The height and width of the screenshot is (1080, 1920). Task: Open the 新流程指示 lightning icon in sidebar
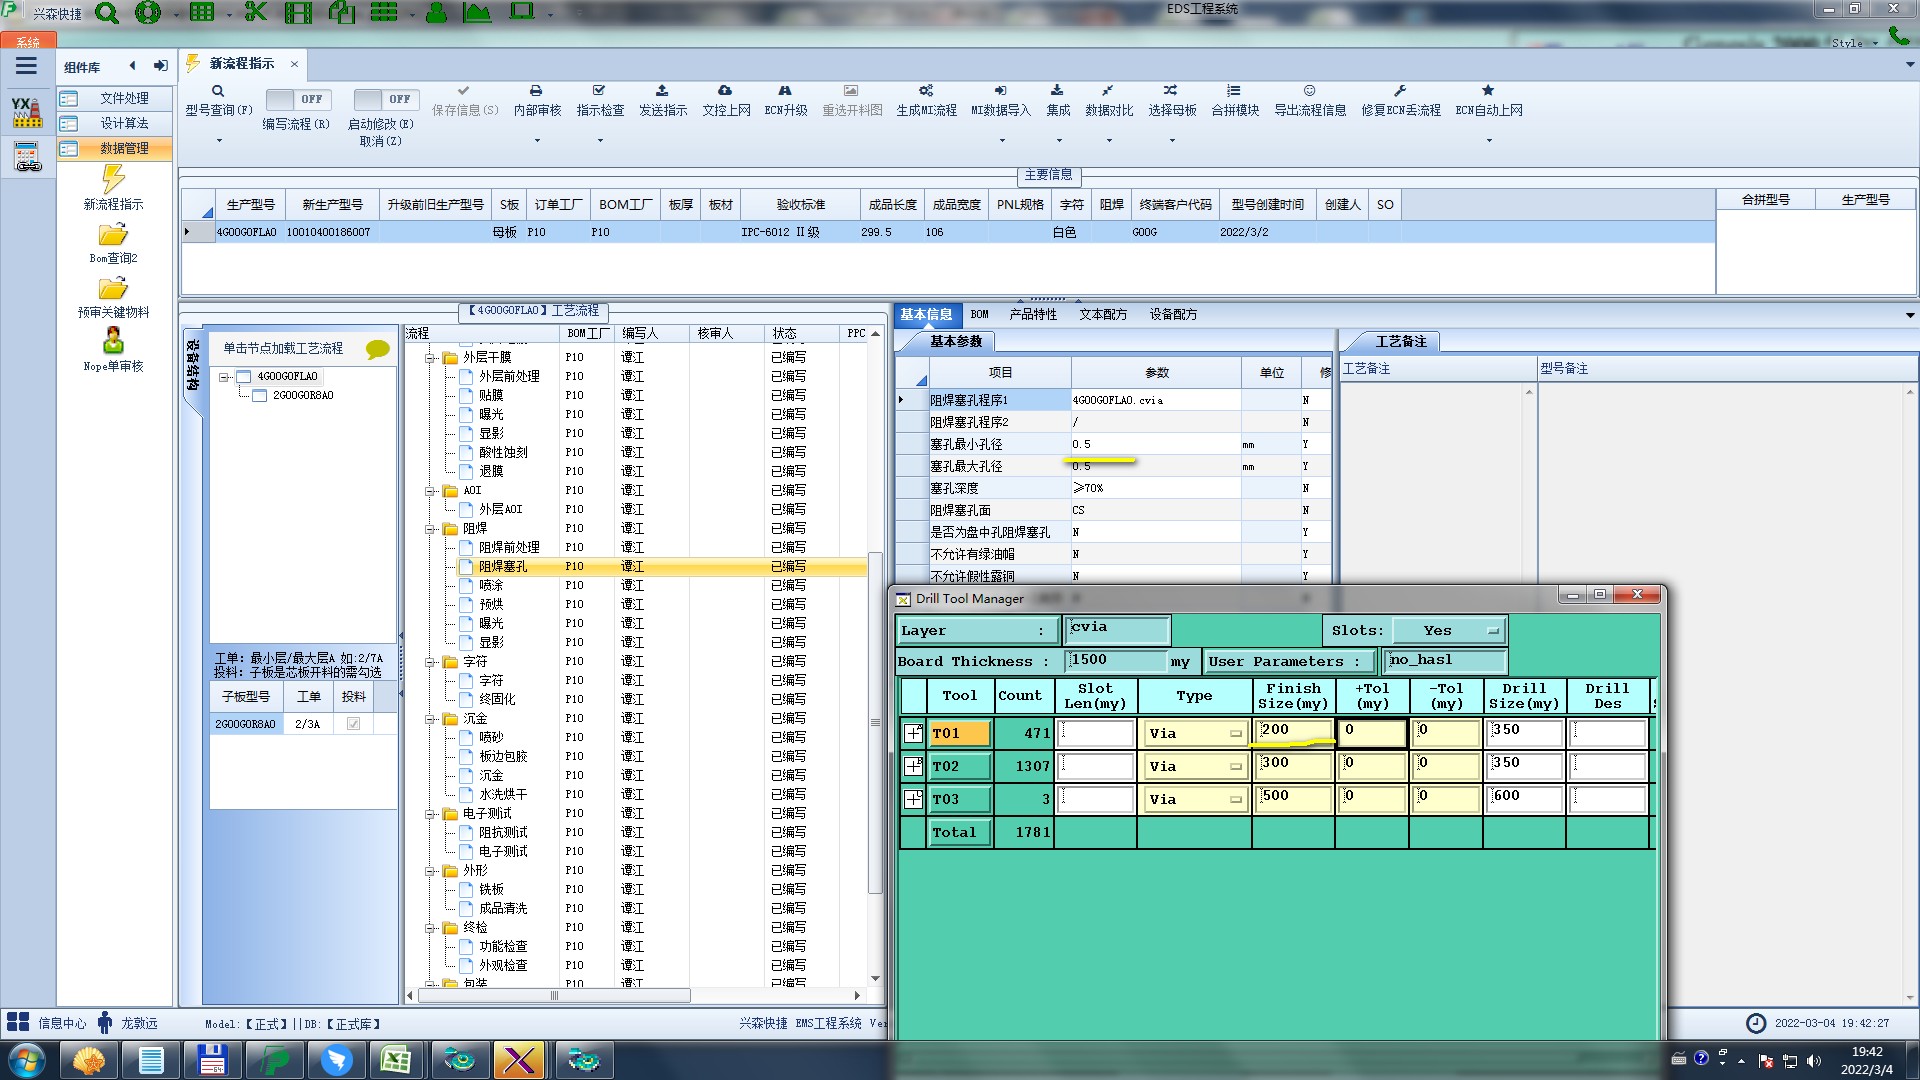coord(113,180)
